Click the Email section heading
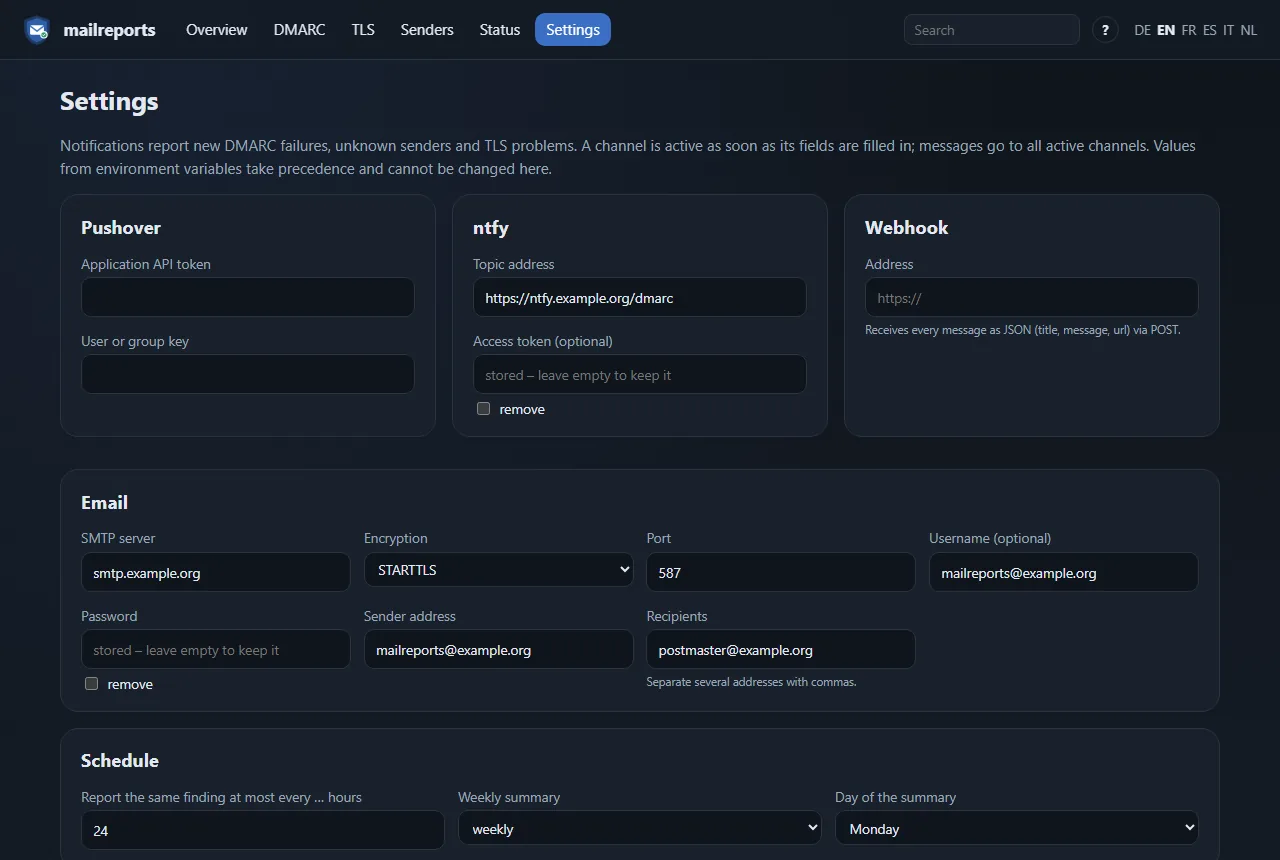The width and height of the screenshot is (1280, 860). (x=104, y=503)
